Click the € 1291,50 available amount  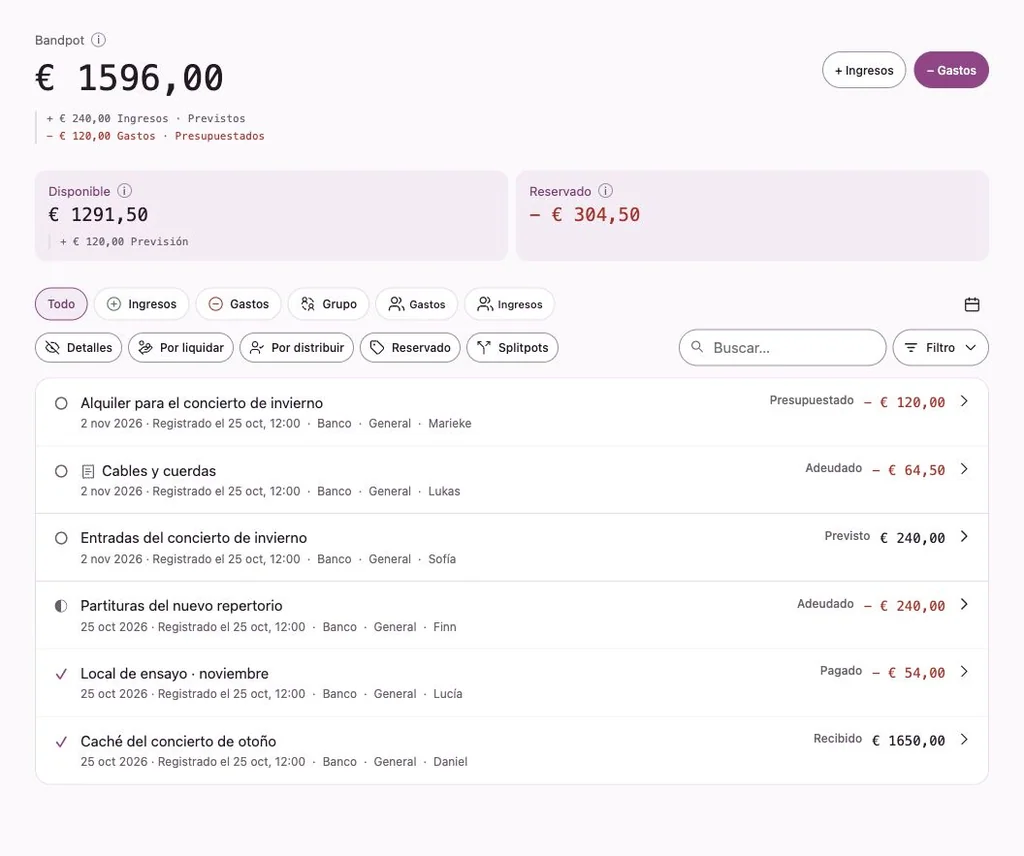[99, 215]
